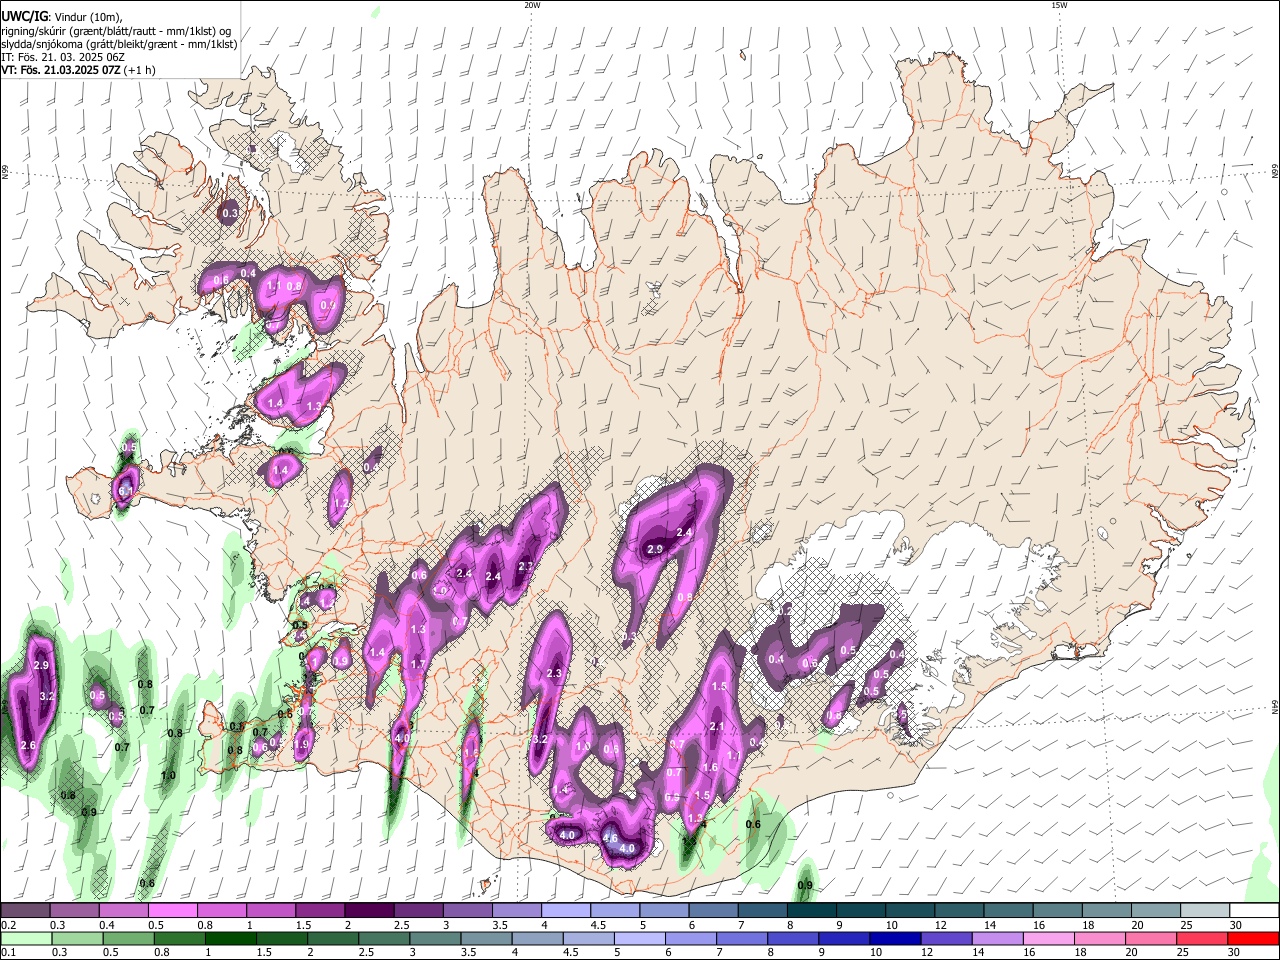The width and height of the screenshot is (1280, 960).
Task: Pick the snow scale swatch between 1 and 1.5
Action: pyautogui.click(x=271, y=911)
